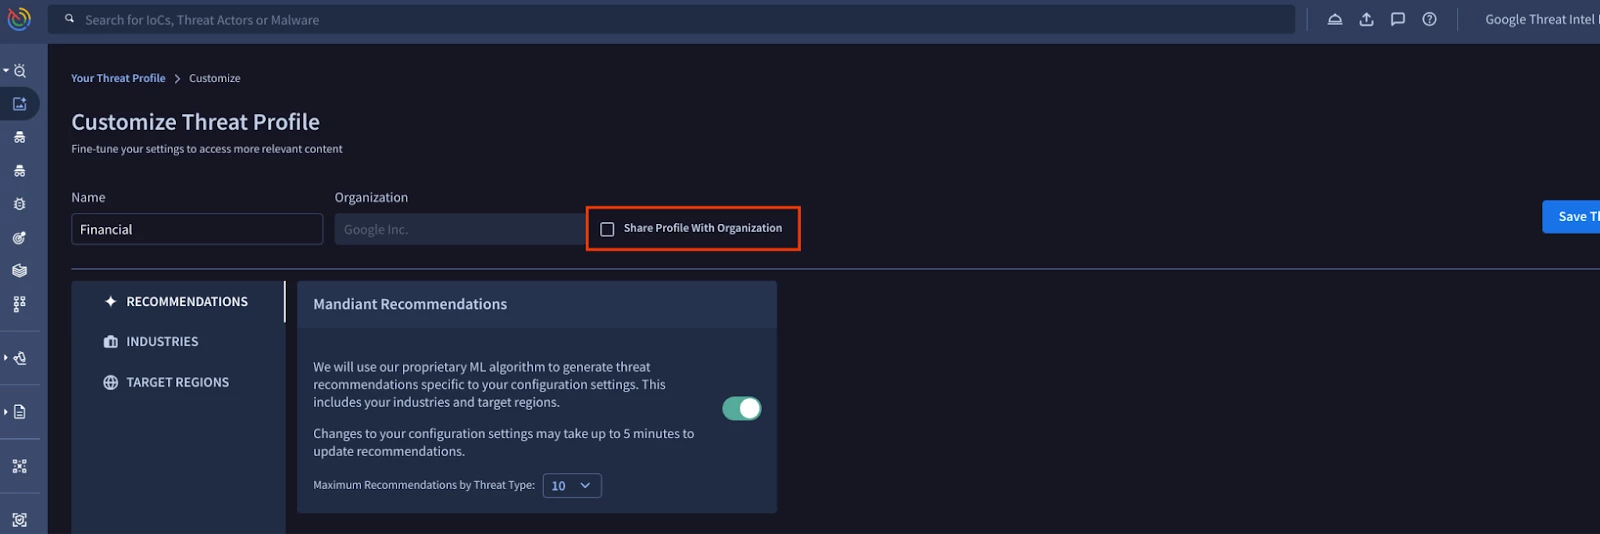This screenshot has width=1600, height=534.
Task: Select the INDUSTRIES tab
Action: 178,342
